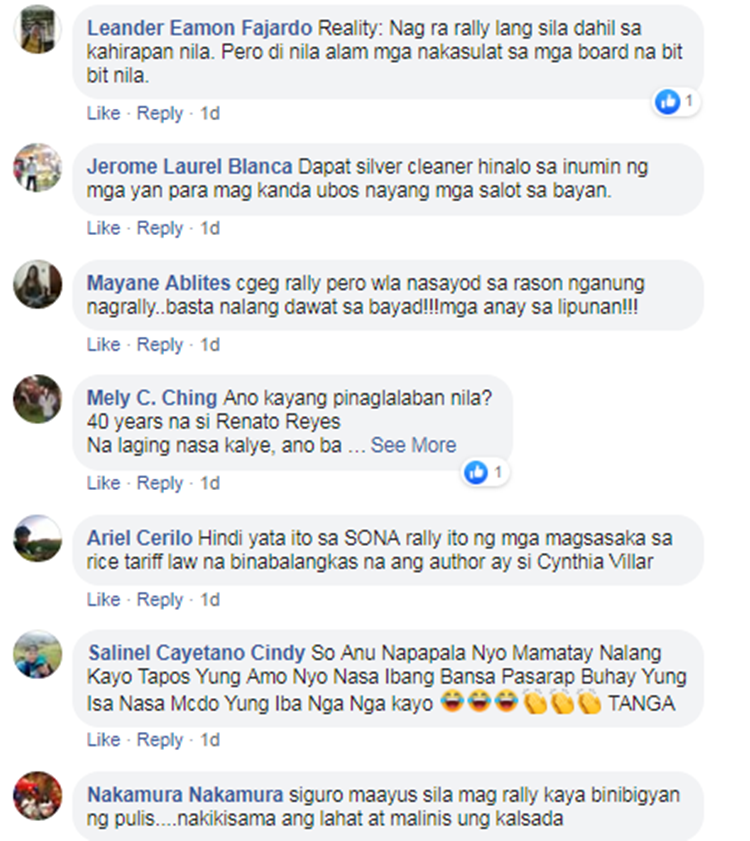750x841 pixels.
Task: Open Mayane Ablites' profile photo
Action: pos(38,284)
